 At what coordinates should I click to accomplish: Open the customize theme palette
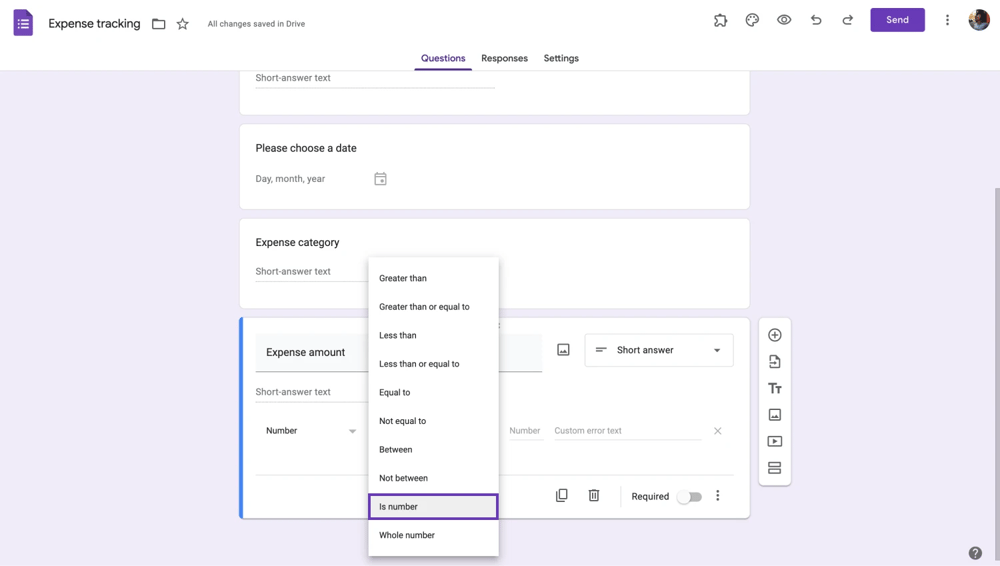tap(752, 20)
